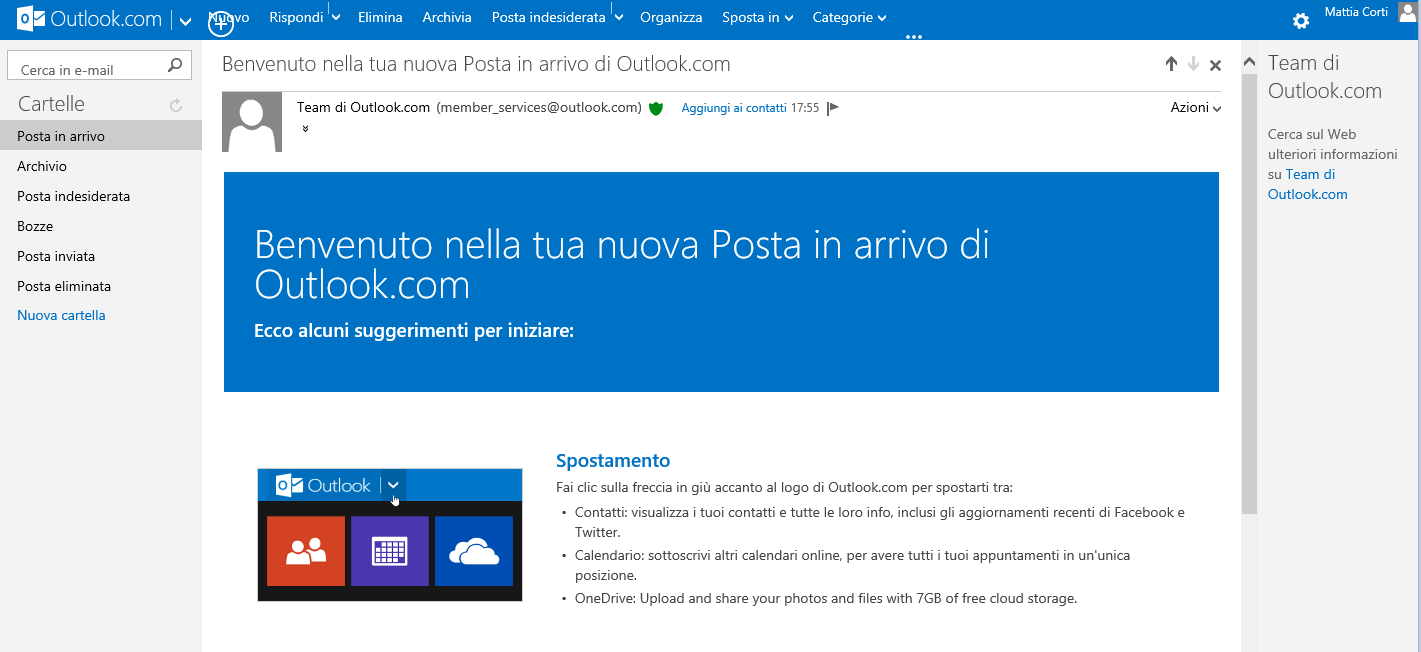Click the member_services@outlook.com address

coord(539,107)
